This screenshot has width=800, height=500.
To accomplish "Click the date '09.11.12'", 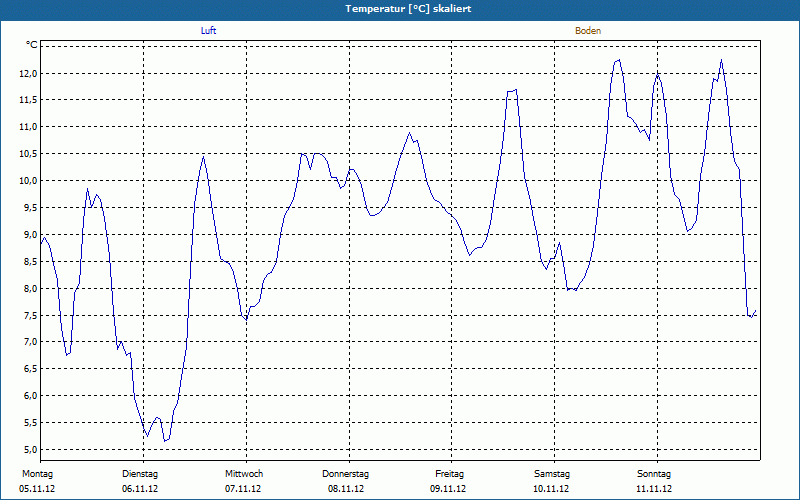I will coord(448,489).
